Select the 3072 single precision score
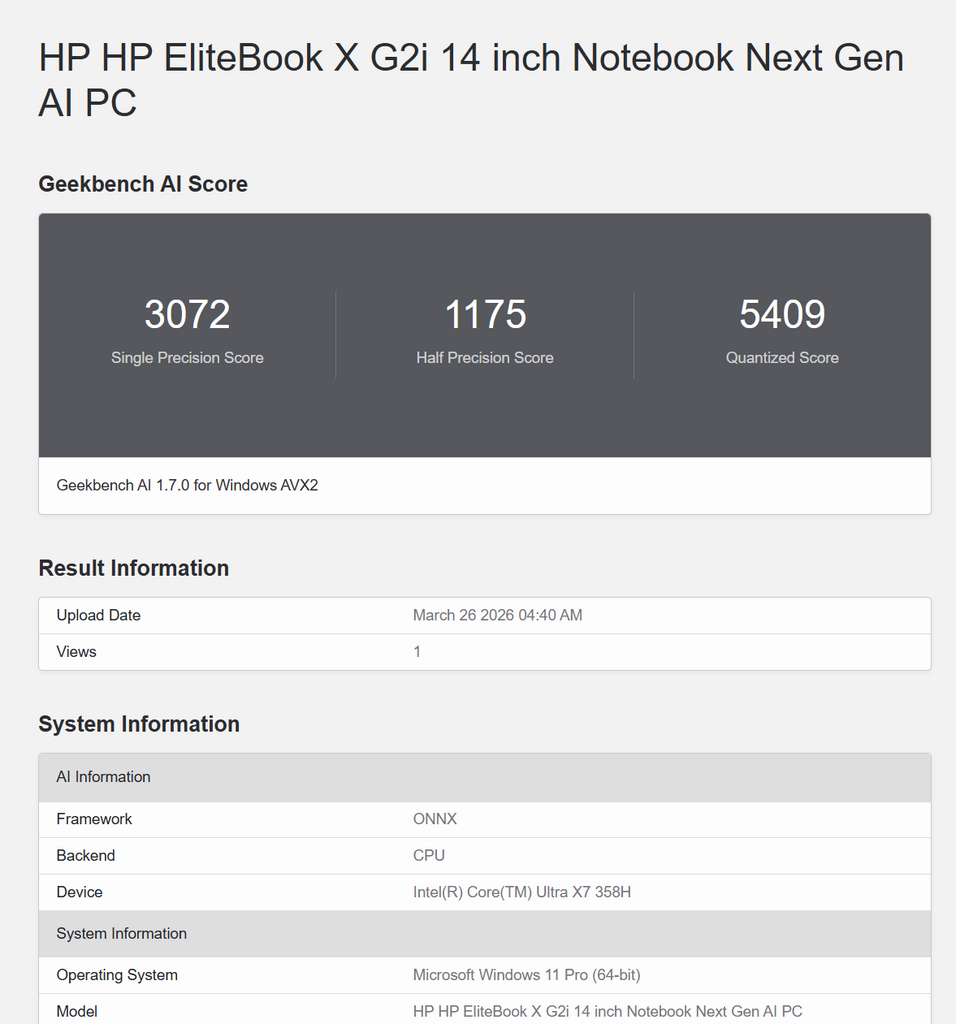 [x=187, y=315]
